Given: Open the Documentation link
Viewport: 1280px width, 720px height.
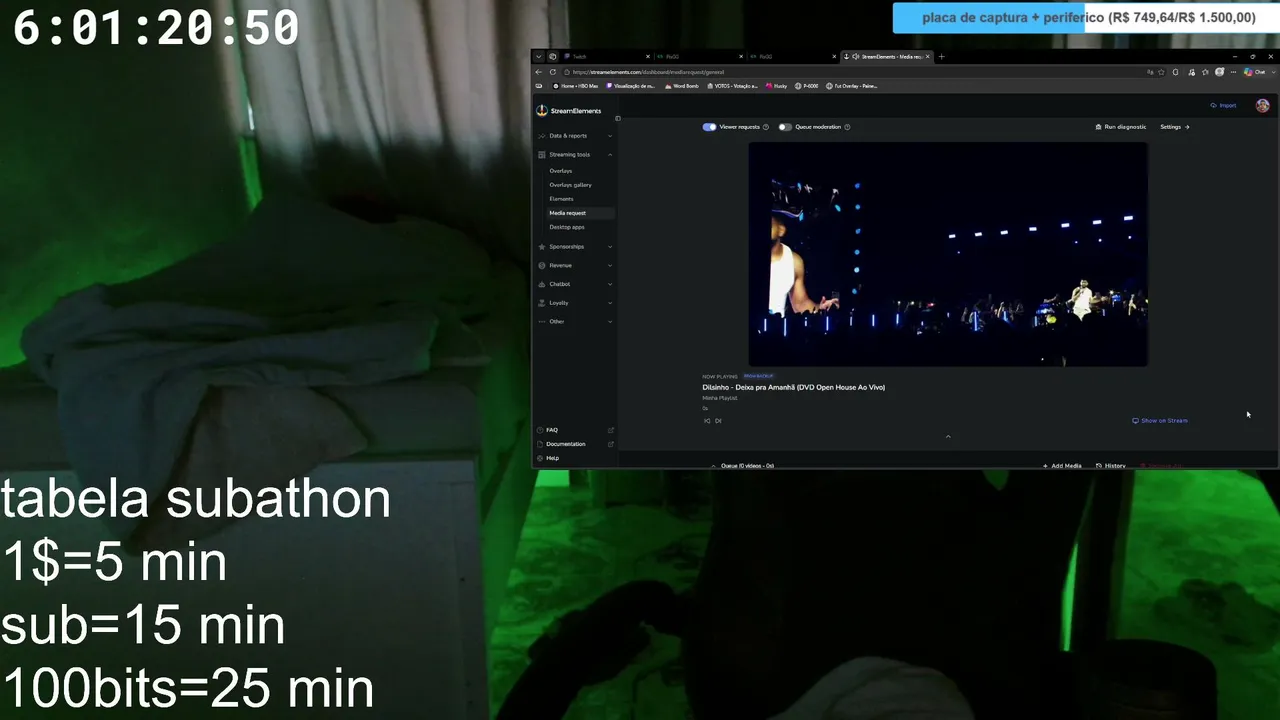Looking at the screenshot, I should (x=575, y=444).
